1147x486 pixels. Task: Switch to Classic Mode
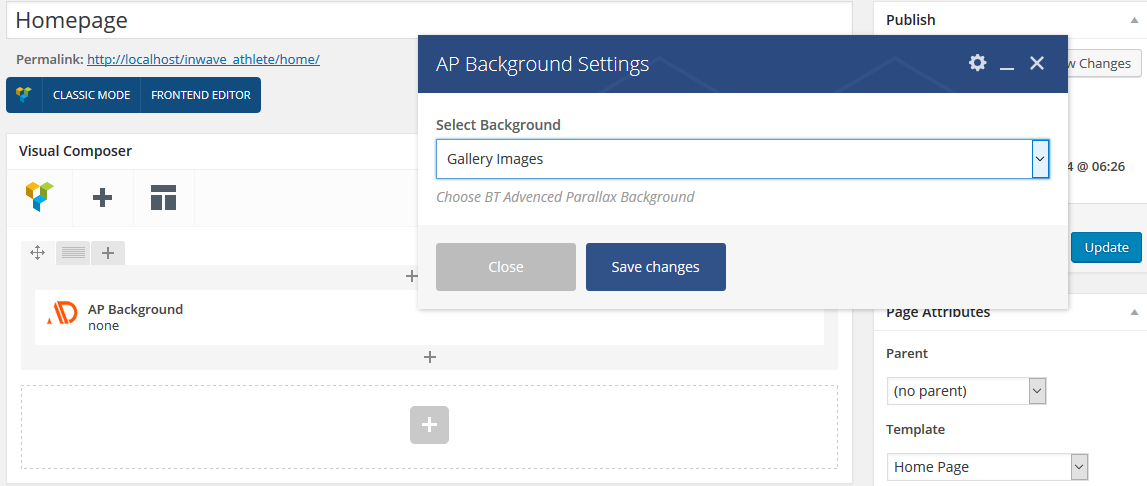91,95
